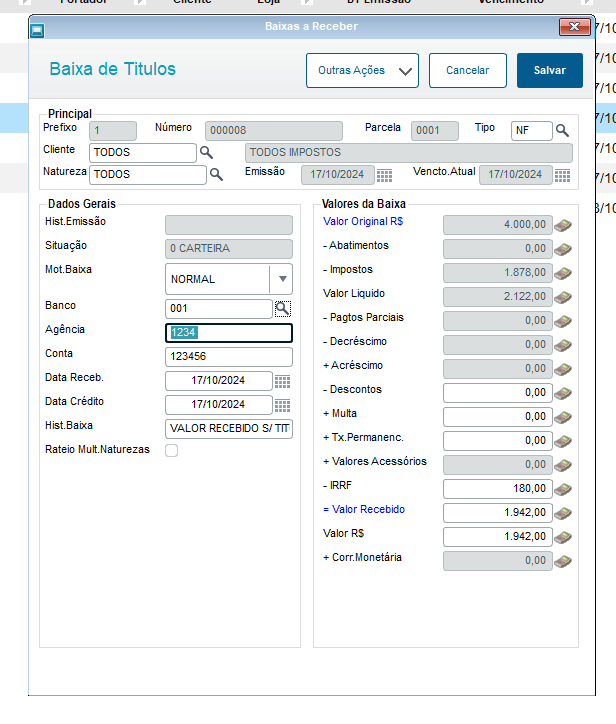616x724 pixels.
Task: Click the Data Receb. date field
Action: pos(218,381)
